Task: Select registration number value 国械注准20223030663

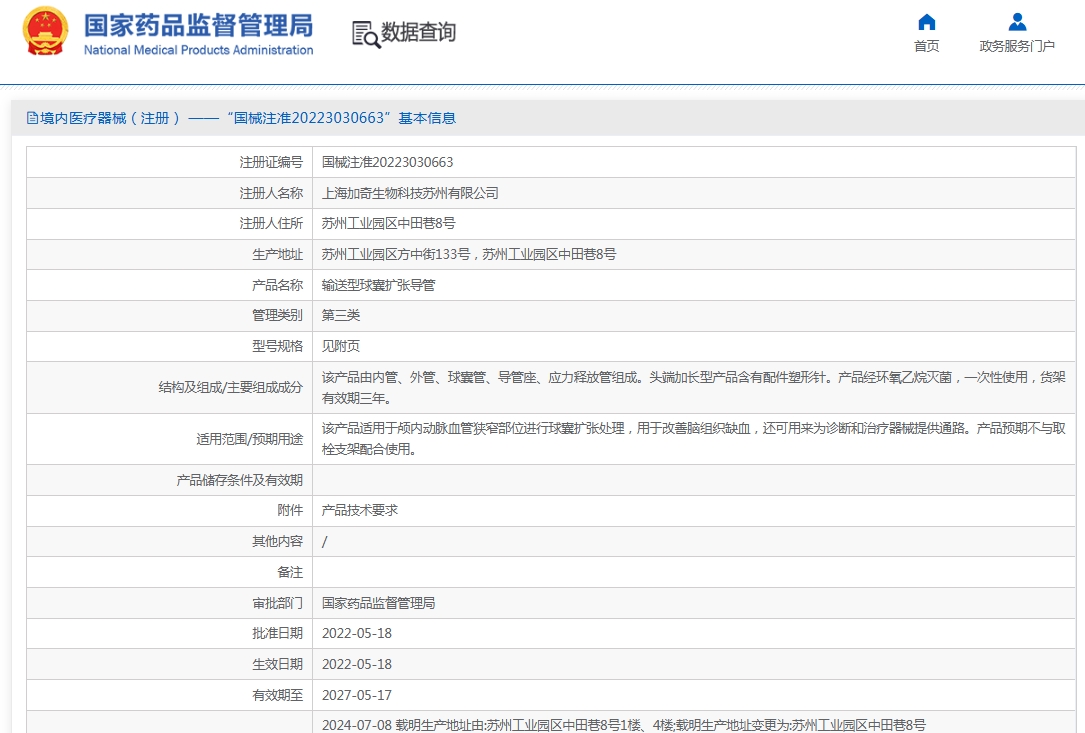Action: (x=388, y=162)
